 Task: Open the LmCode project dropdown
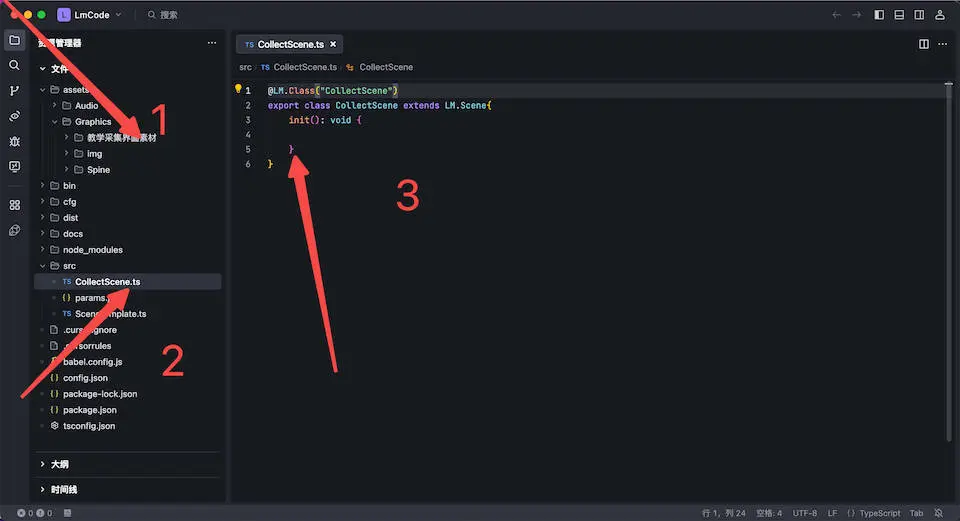pos(89,15)
